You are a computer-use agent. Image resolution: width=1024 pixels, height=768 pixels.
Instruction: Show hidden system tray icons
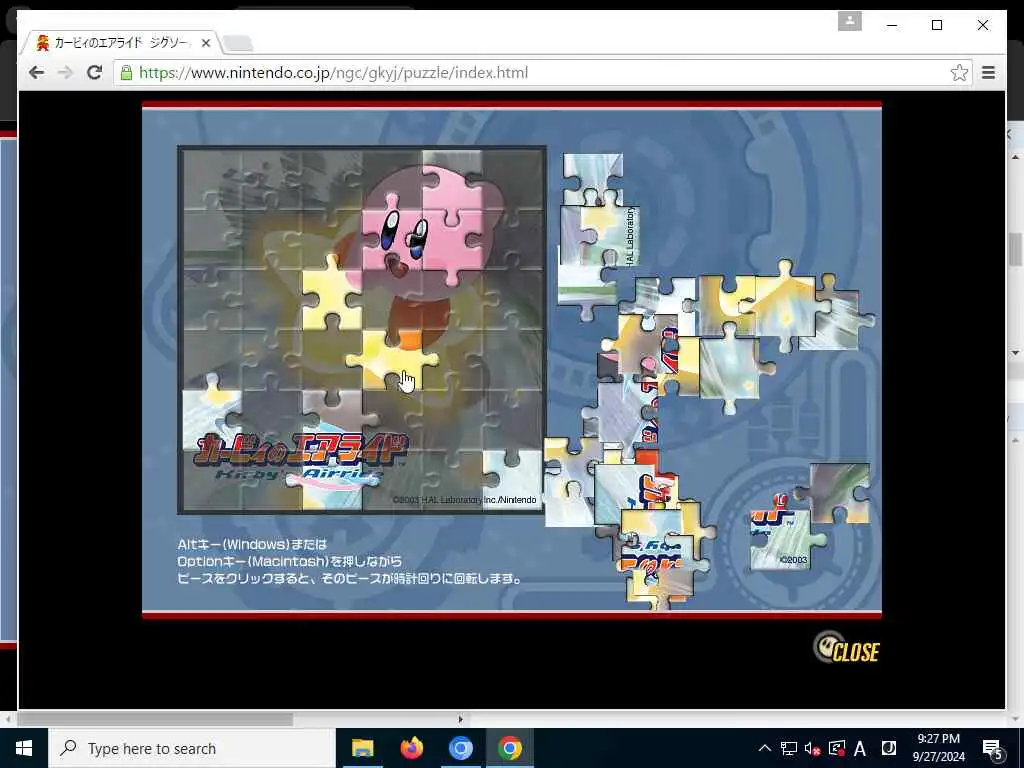click(x=764, y=748)
